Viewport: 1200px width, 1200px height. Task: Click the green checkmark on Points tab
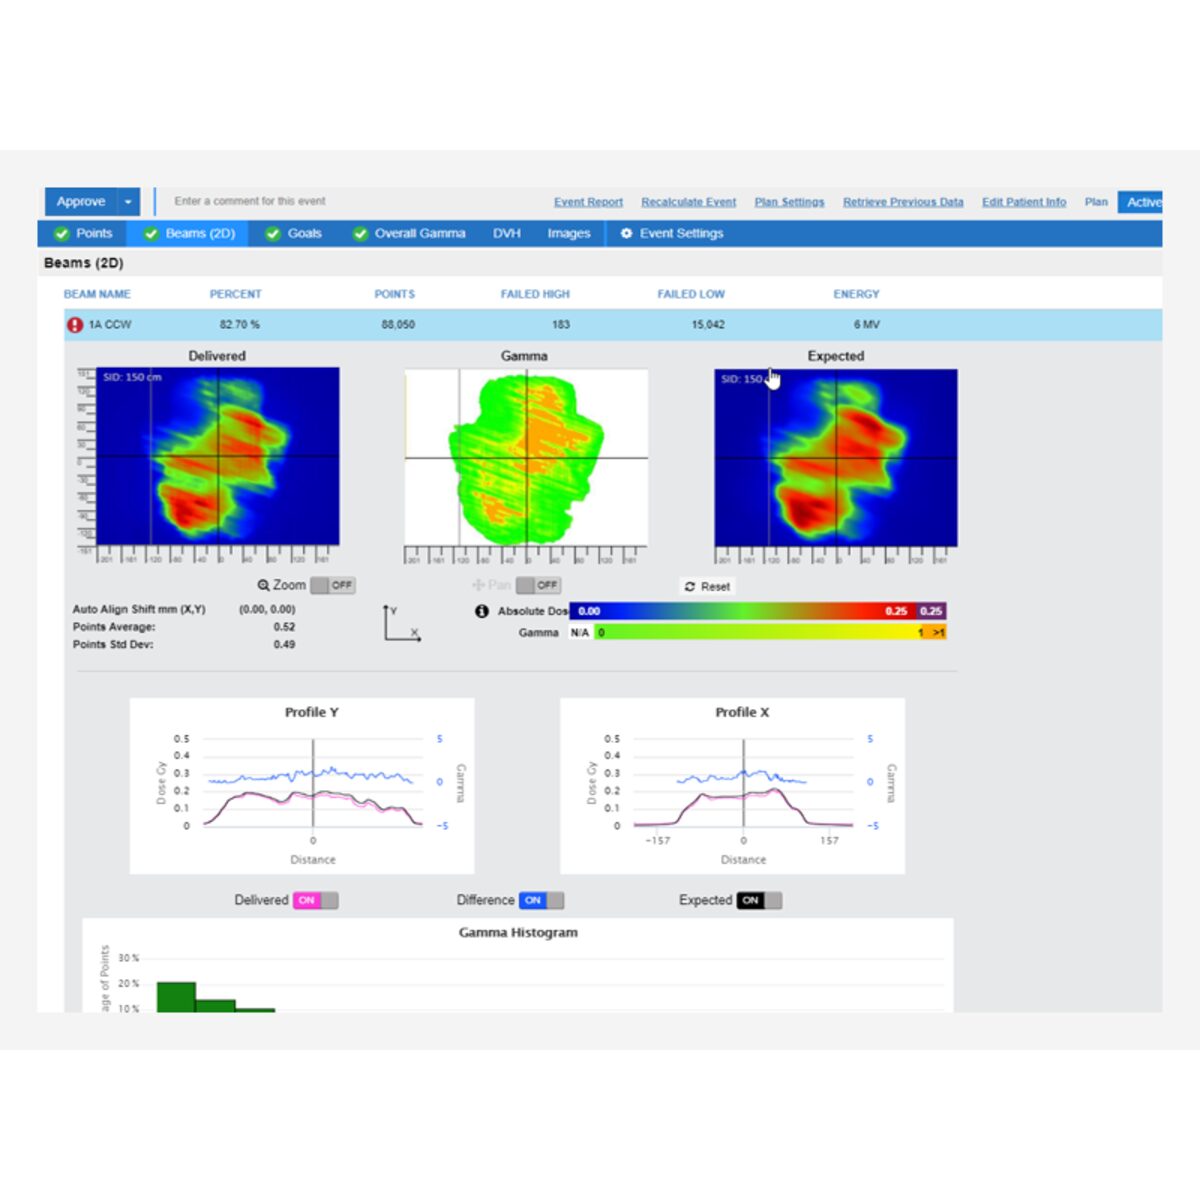tap(62, 233)
